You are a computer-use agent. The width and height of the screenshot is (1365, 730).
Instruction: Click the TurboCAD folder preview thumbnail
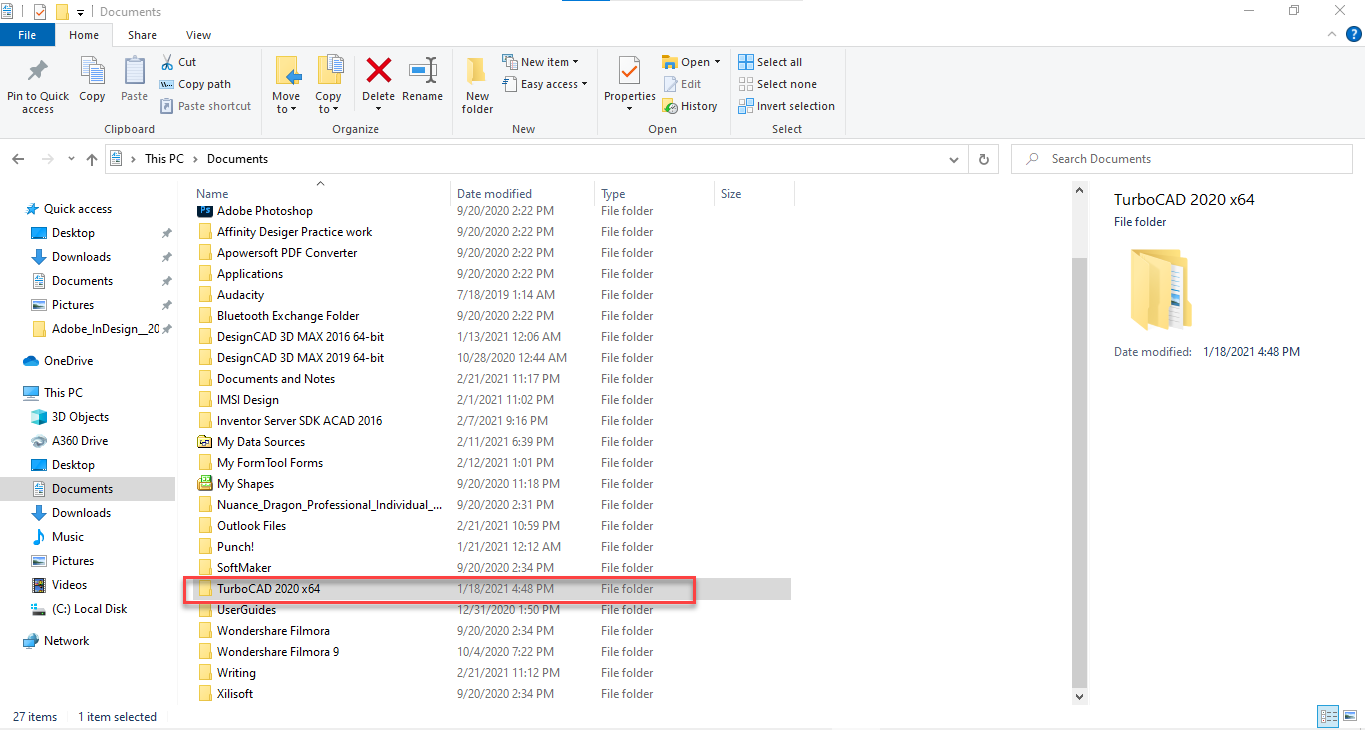tap(1160, 289)
